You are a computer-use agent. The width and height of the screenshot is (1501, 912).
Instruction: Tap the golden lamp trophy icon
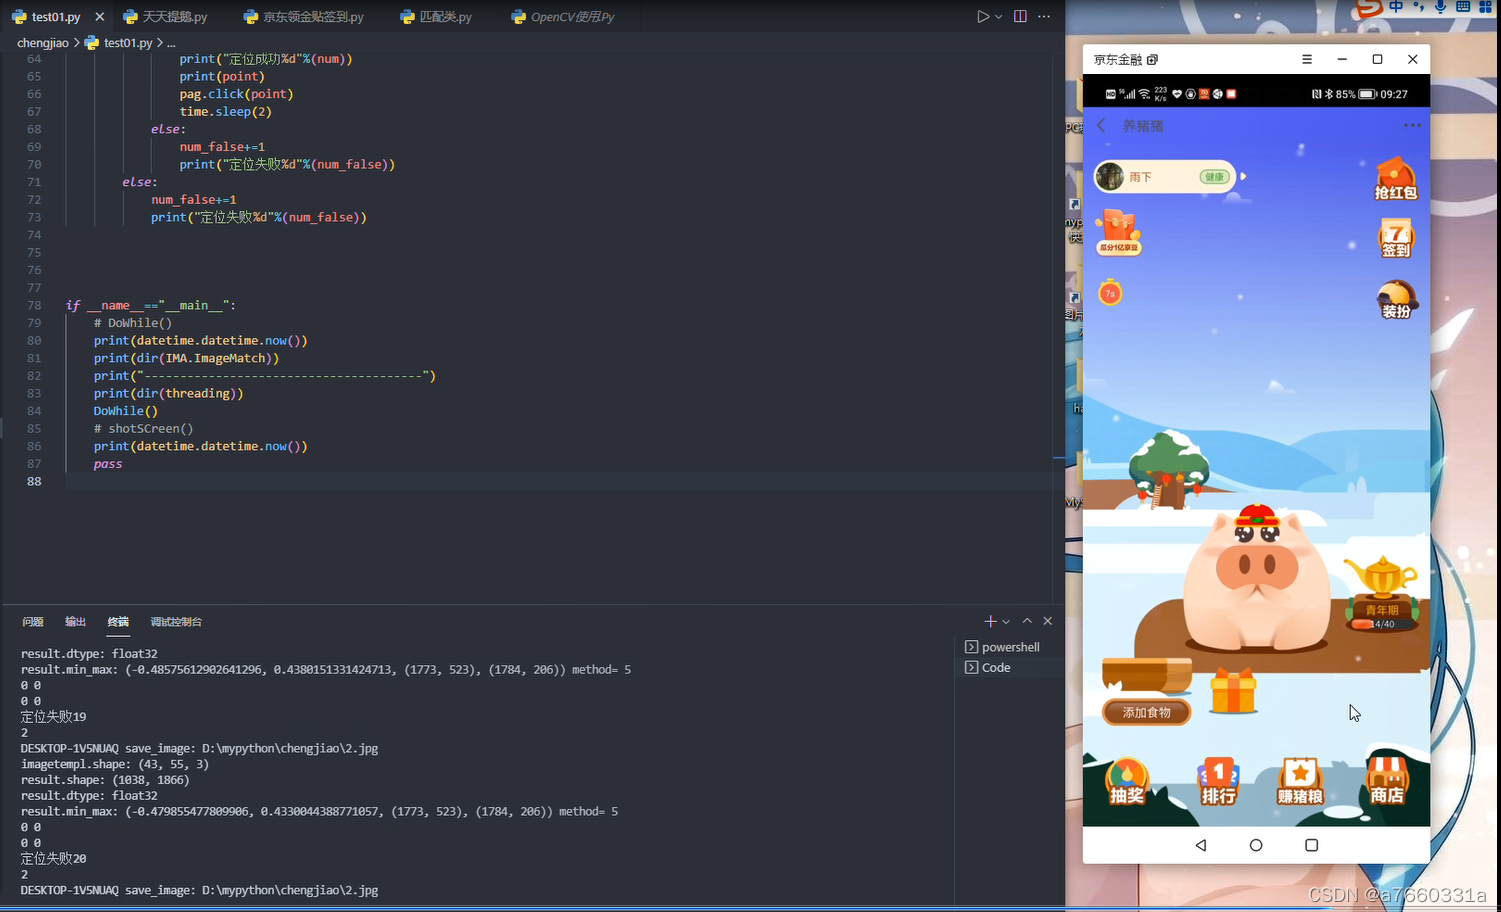(x=1380, y=577)
